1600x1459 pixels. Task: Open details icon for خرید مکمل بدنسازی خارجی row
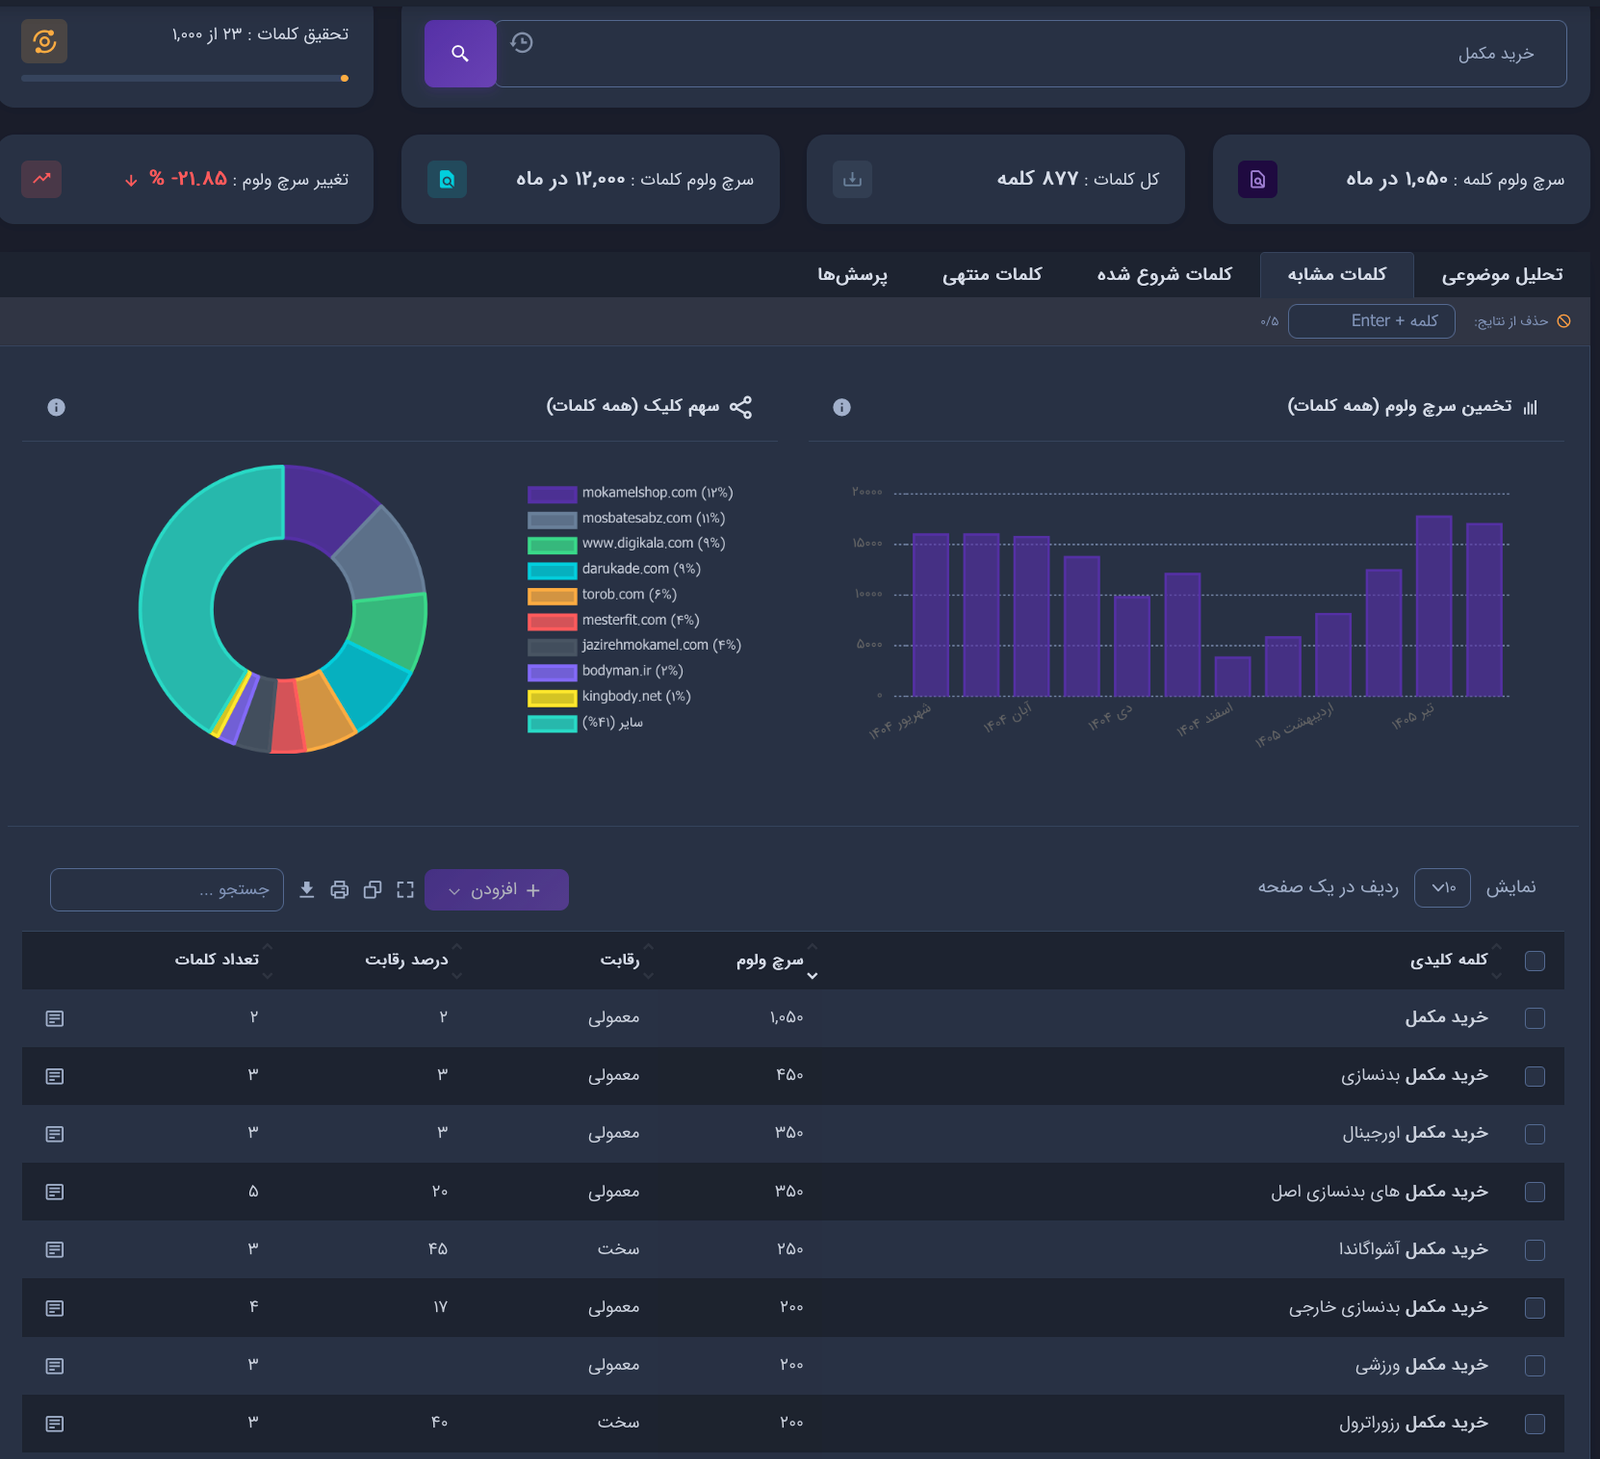pos(55,1308)
